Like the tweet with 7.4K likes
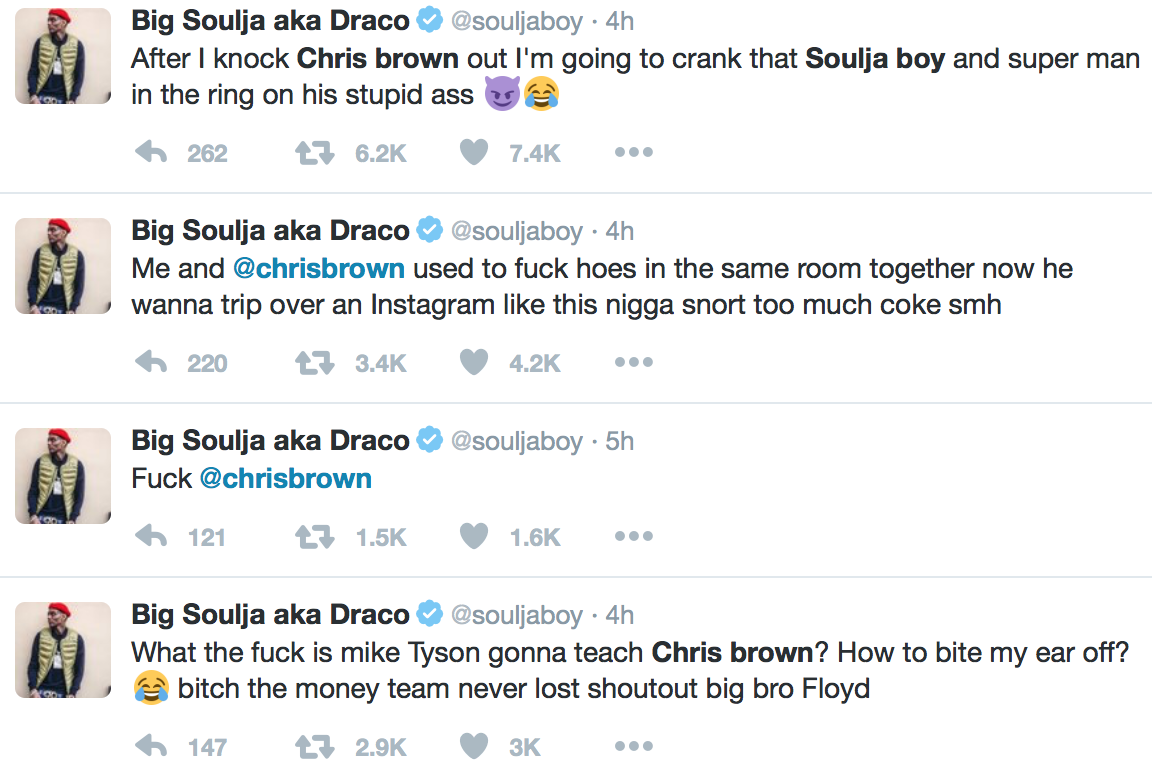 tap(474, 153)
